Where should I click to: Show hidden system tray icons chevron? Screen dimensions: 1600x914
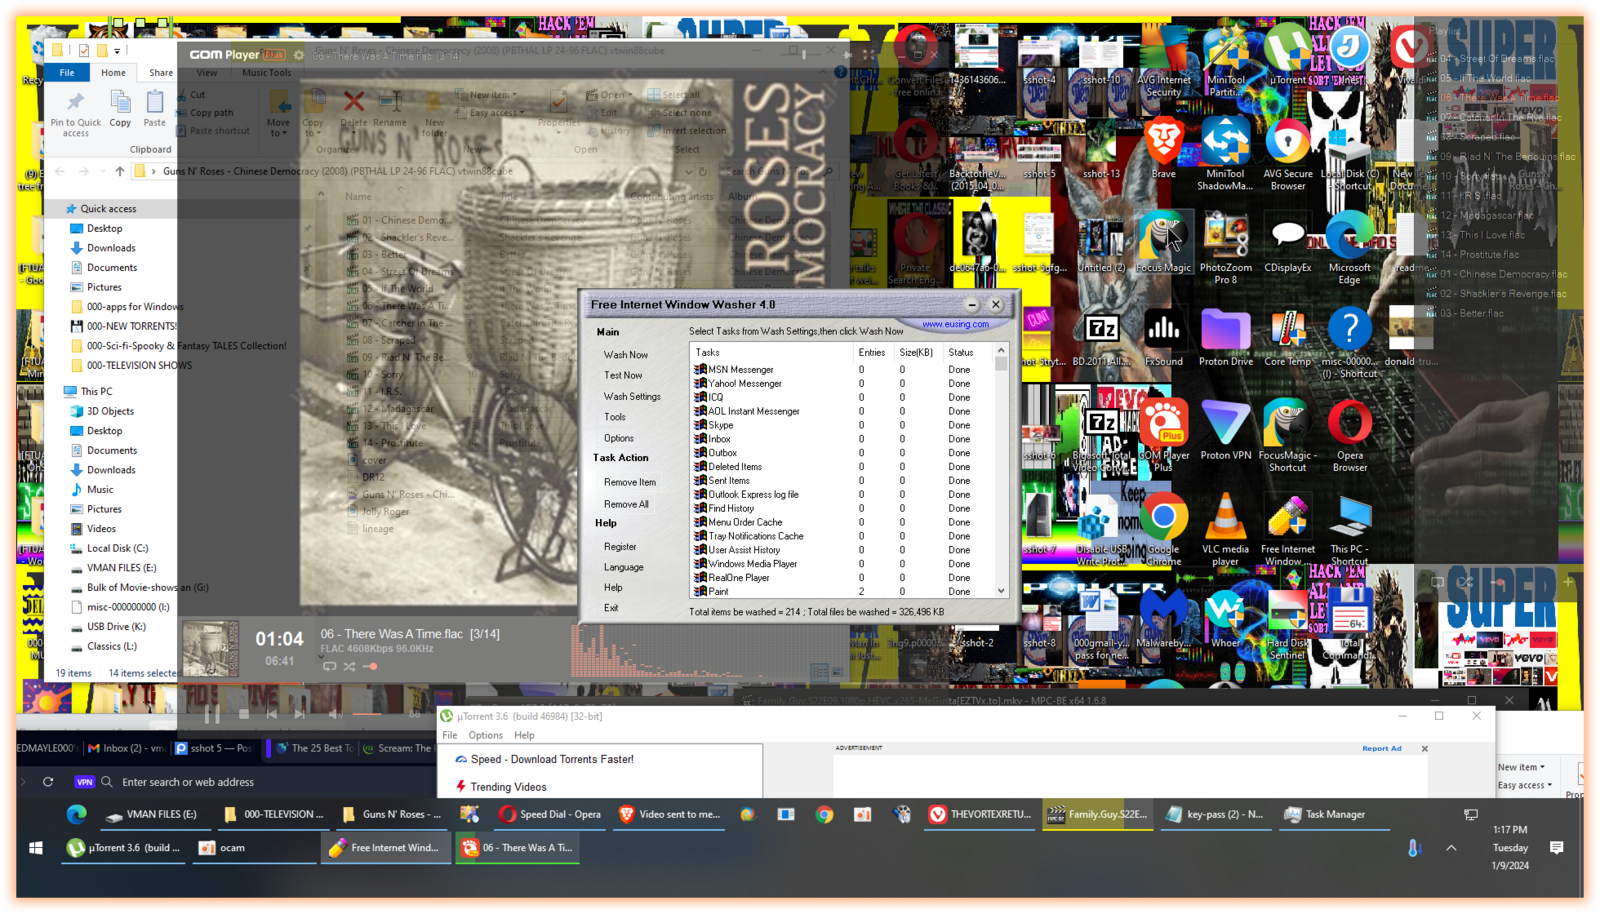coord(1451,848)
